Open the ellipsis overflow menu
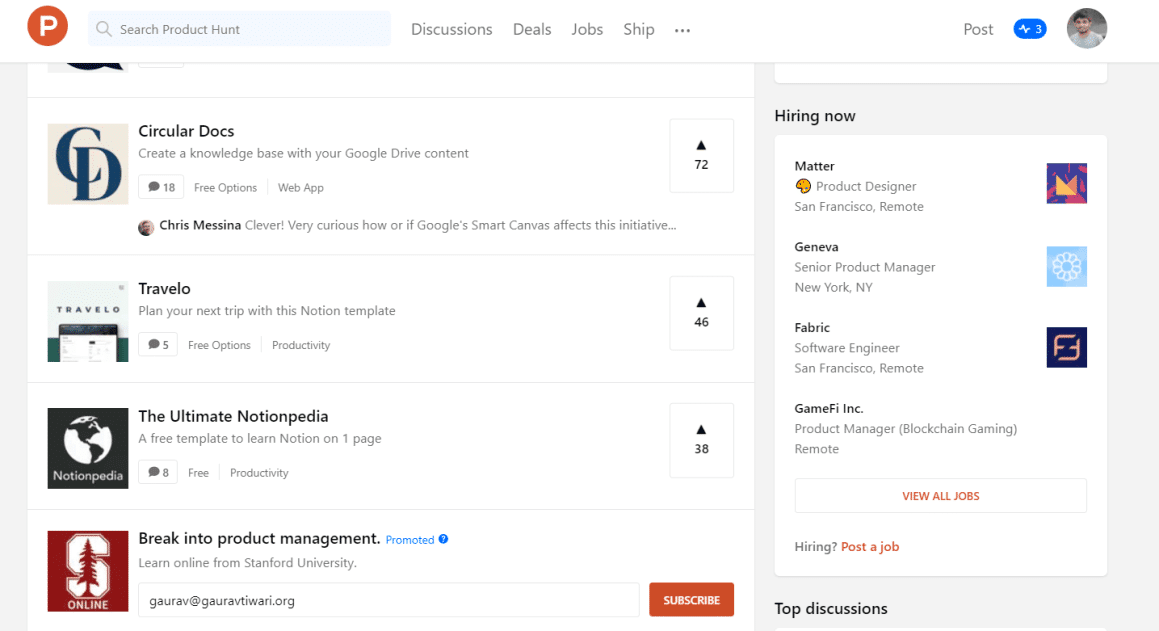This screenshot has height=631, width=1159. click(682, 30)
